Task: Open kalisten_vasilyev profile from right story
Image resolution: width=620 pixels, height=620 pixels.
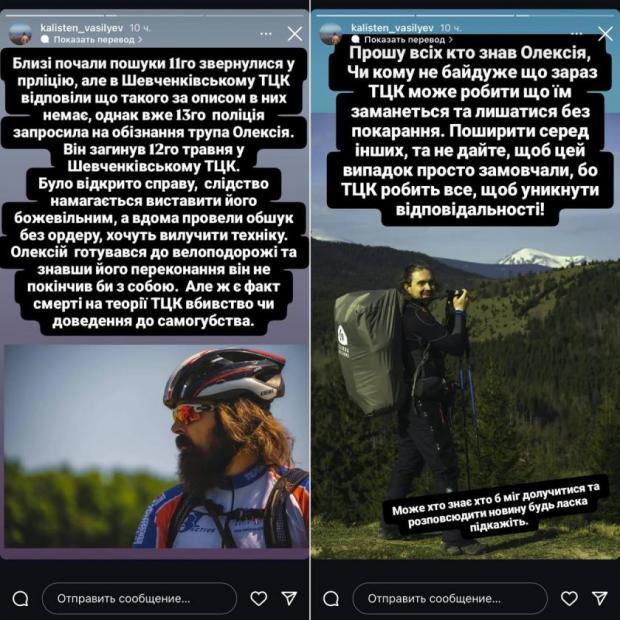Action: (x=392, y=28)
